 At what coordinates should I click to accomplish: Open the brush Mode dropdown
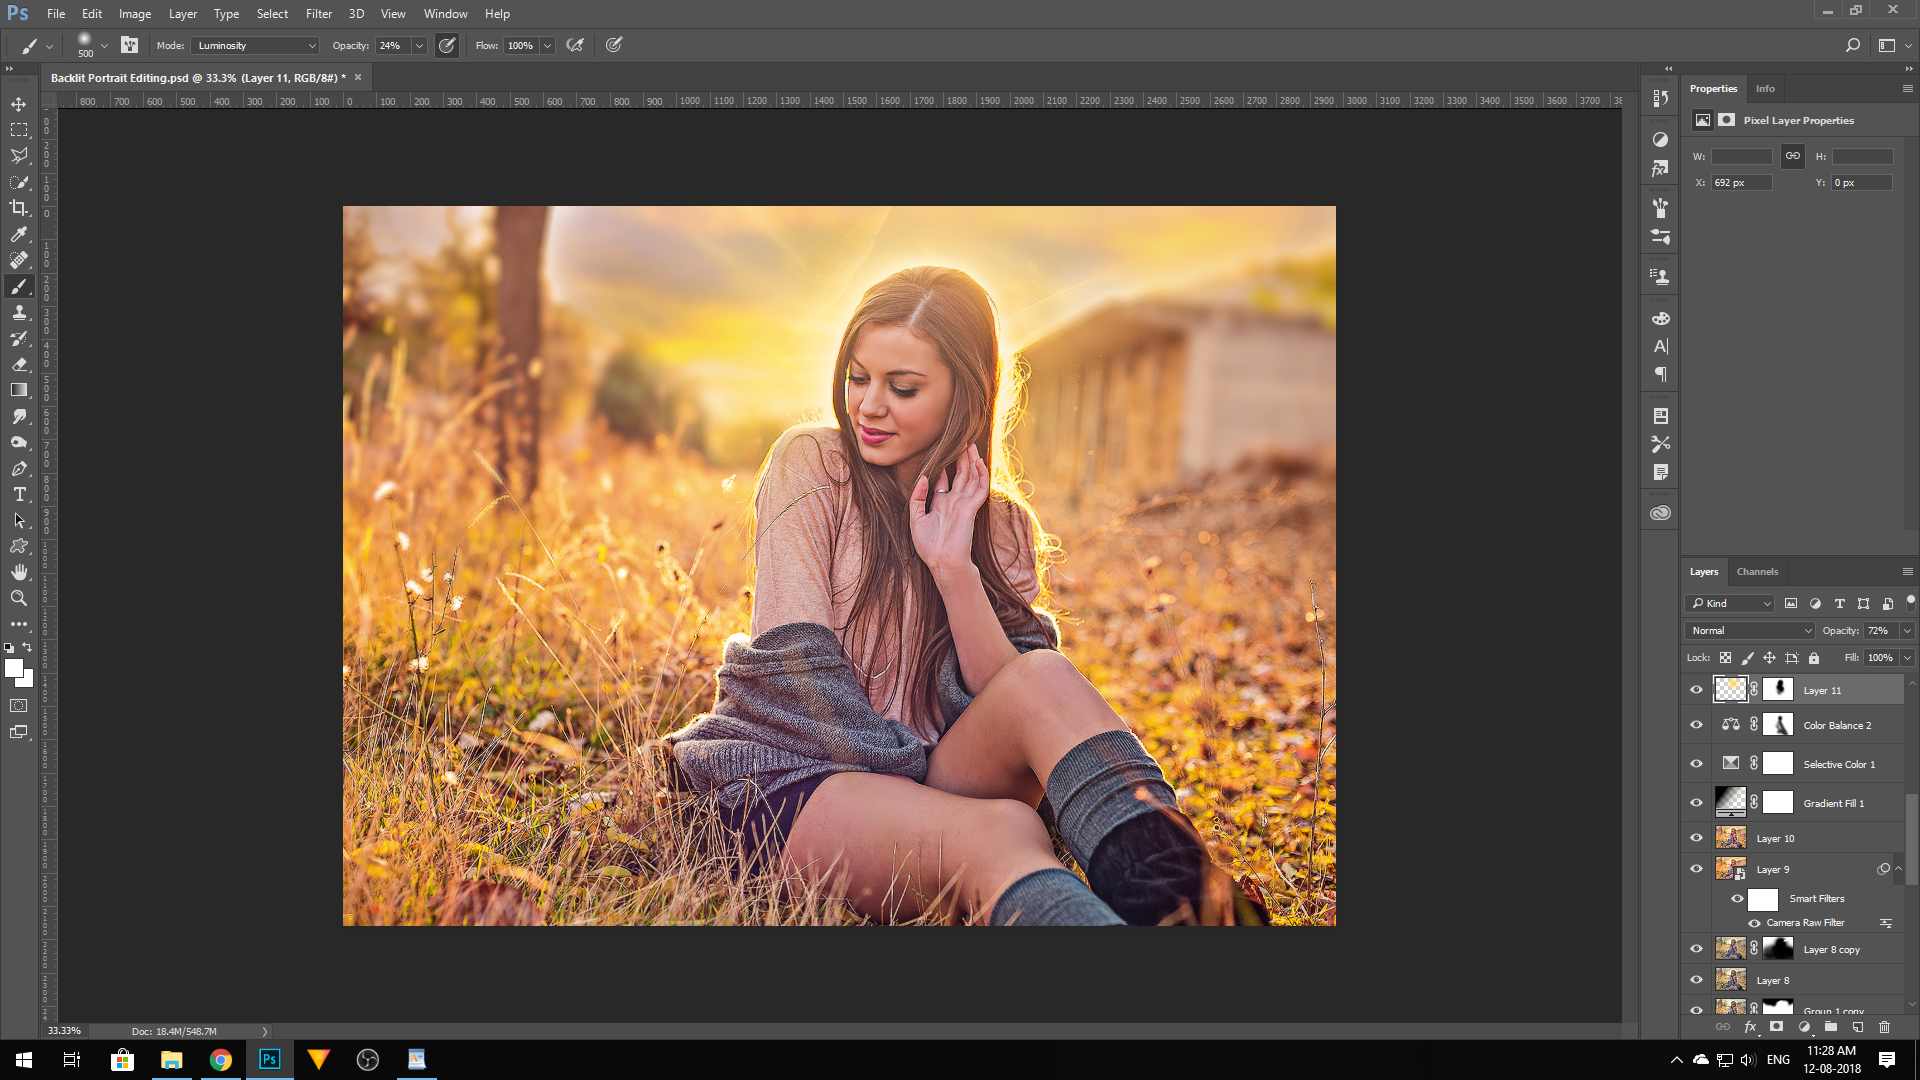point(255,45)
